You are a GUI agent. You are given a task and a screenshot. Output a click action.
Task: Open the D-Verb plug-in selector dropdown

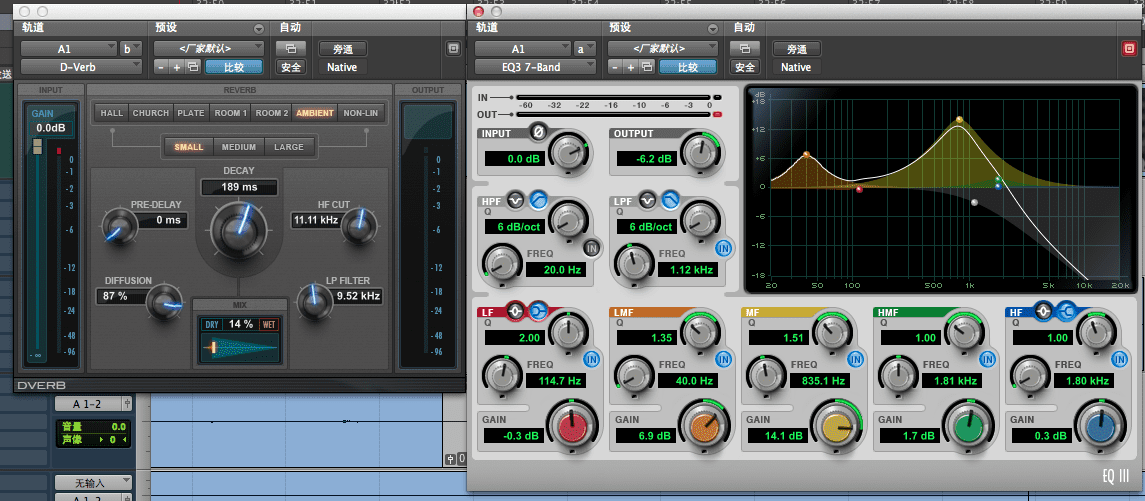pyautogui.click(x=81, y=67)
